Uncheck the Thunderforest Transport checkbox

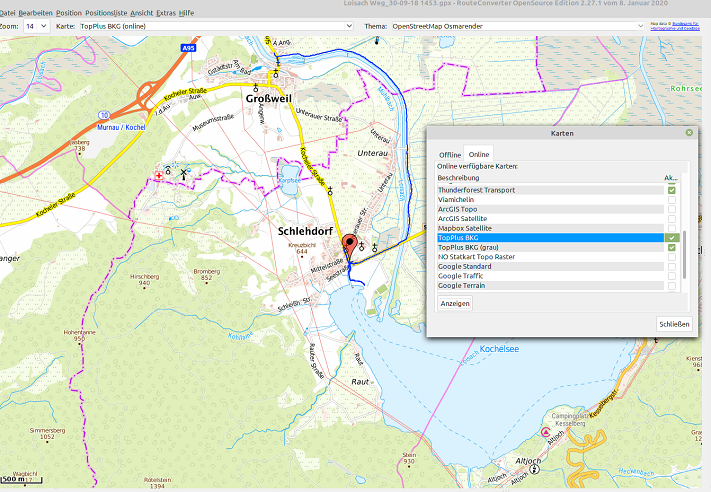point(672,189)
